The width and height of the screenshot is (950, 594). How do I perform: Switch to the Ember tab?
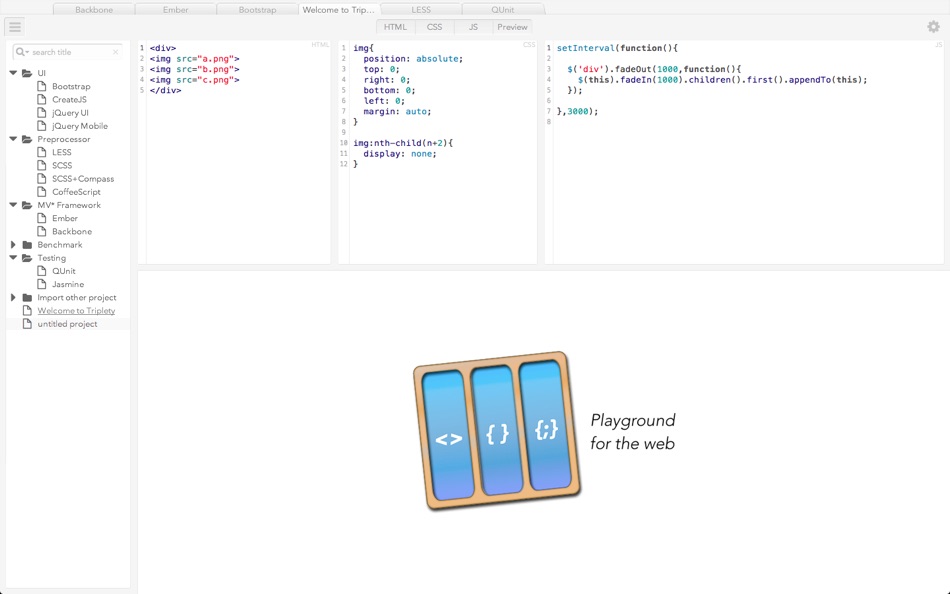pos(175,10)
